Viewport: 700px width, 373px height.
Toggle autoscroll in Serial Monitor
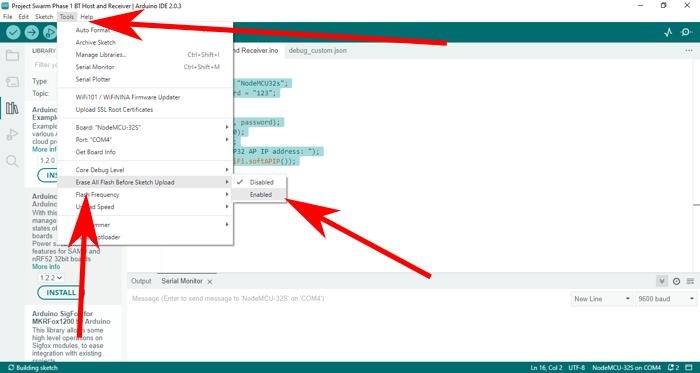coord(662,281)
